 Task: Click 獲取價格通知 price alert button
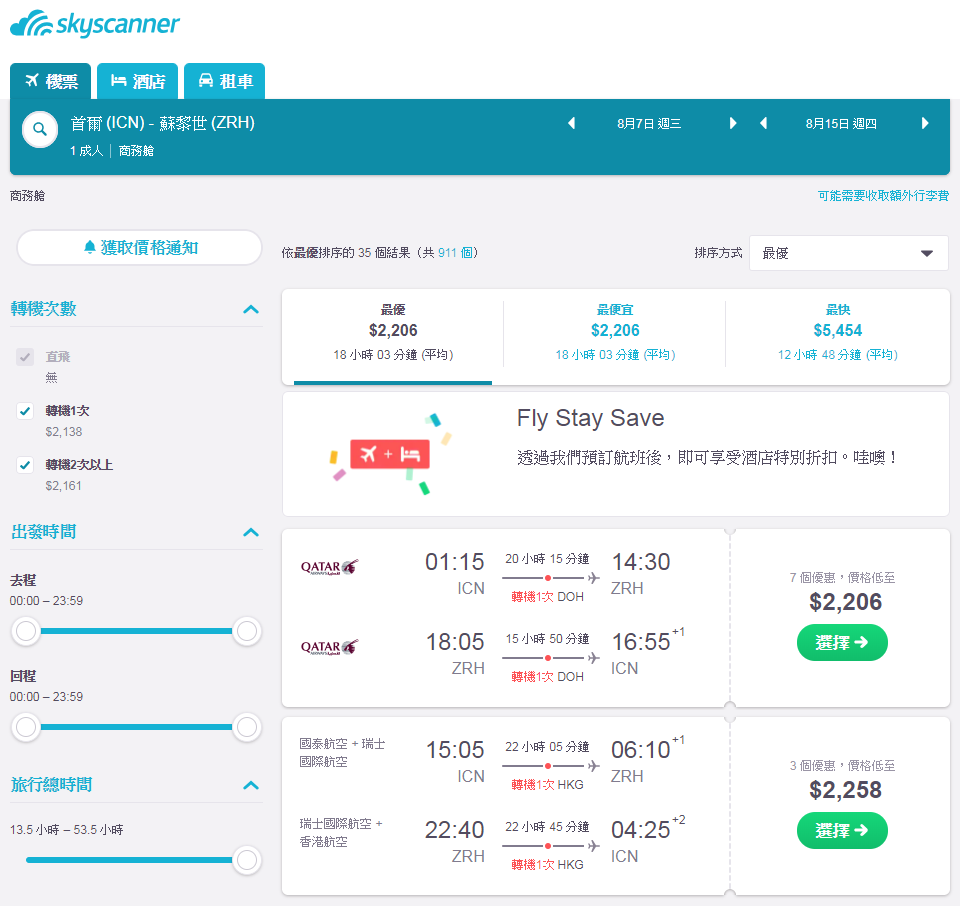tap(140, 247)
